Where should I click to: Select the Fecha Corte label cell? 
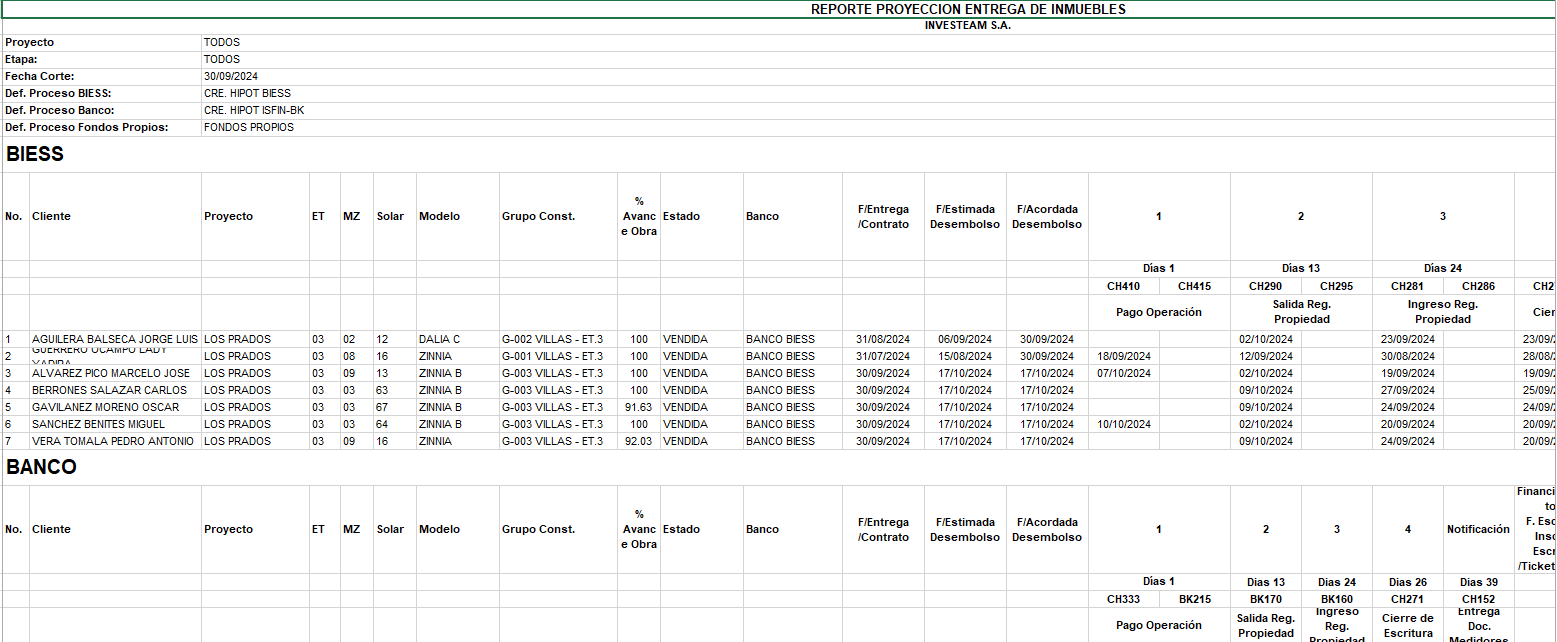pos(40,77)
